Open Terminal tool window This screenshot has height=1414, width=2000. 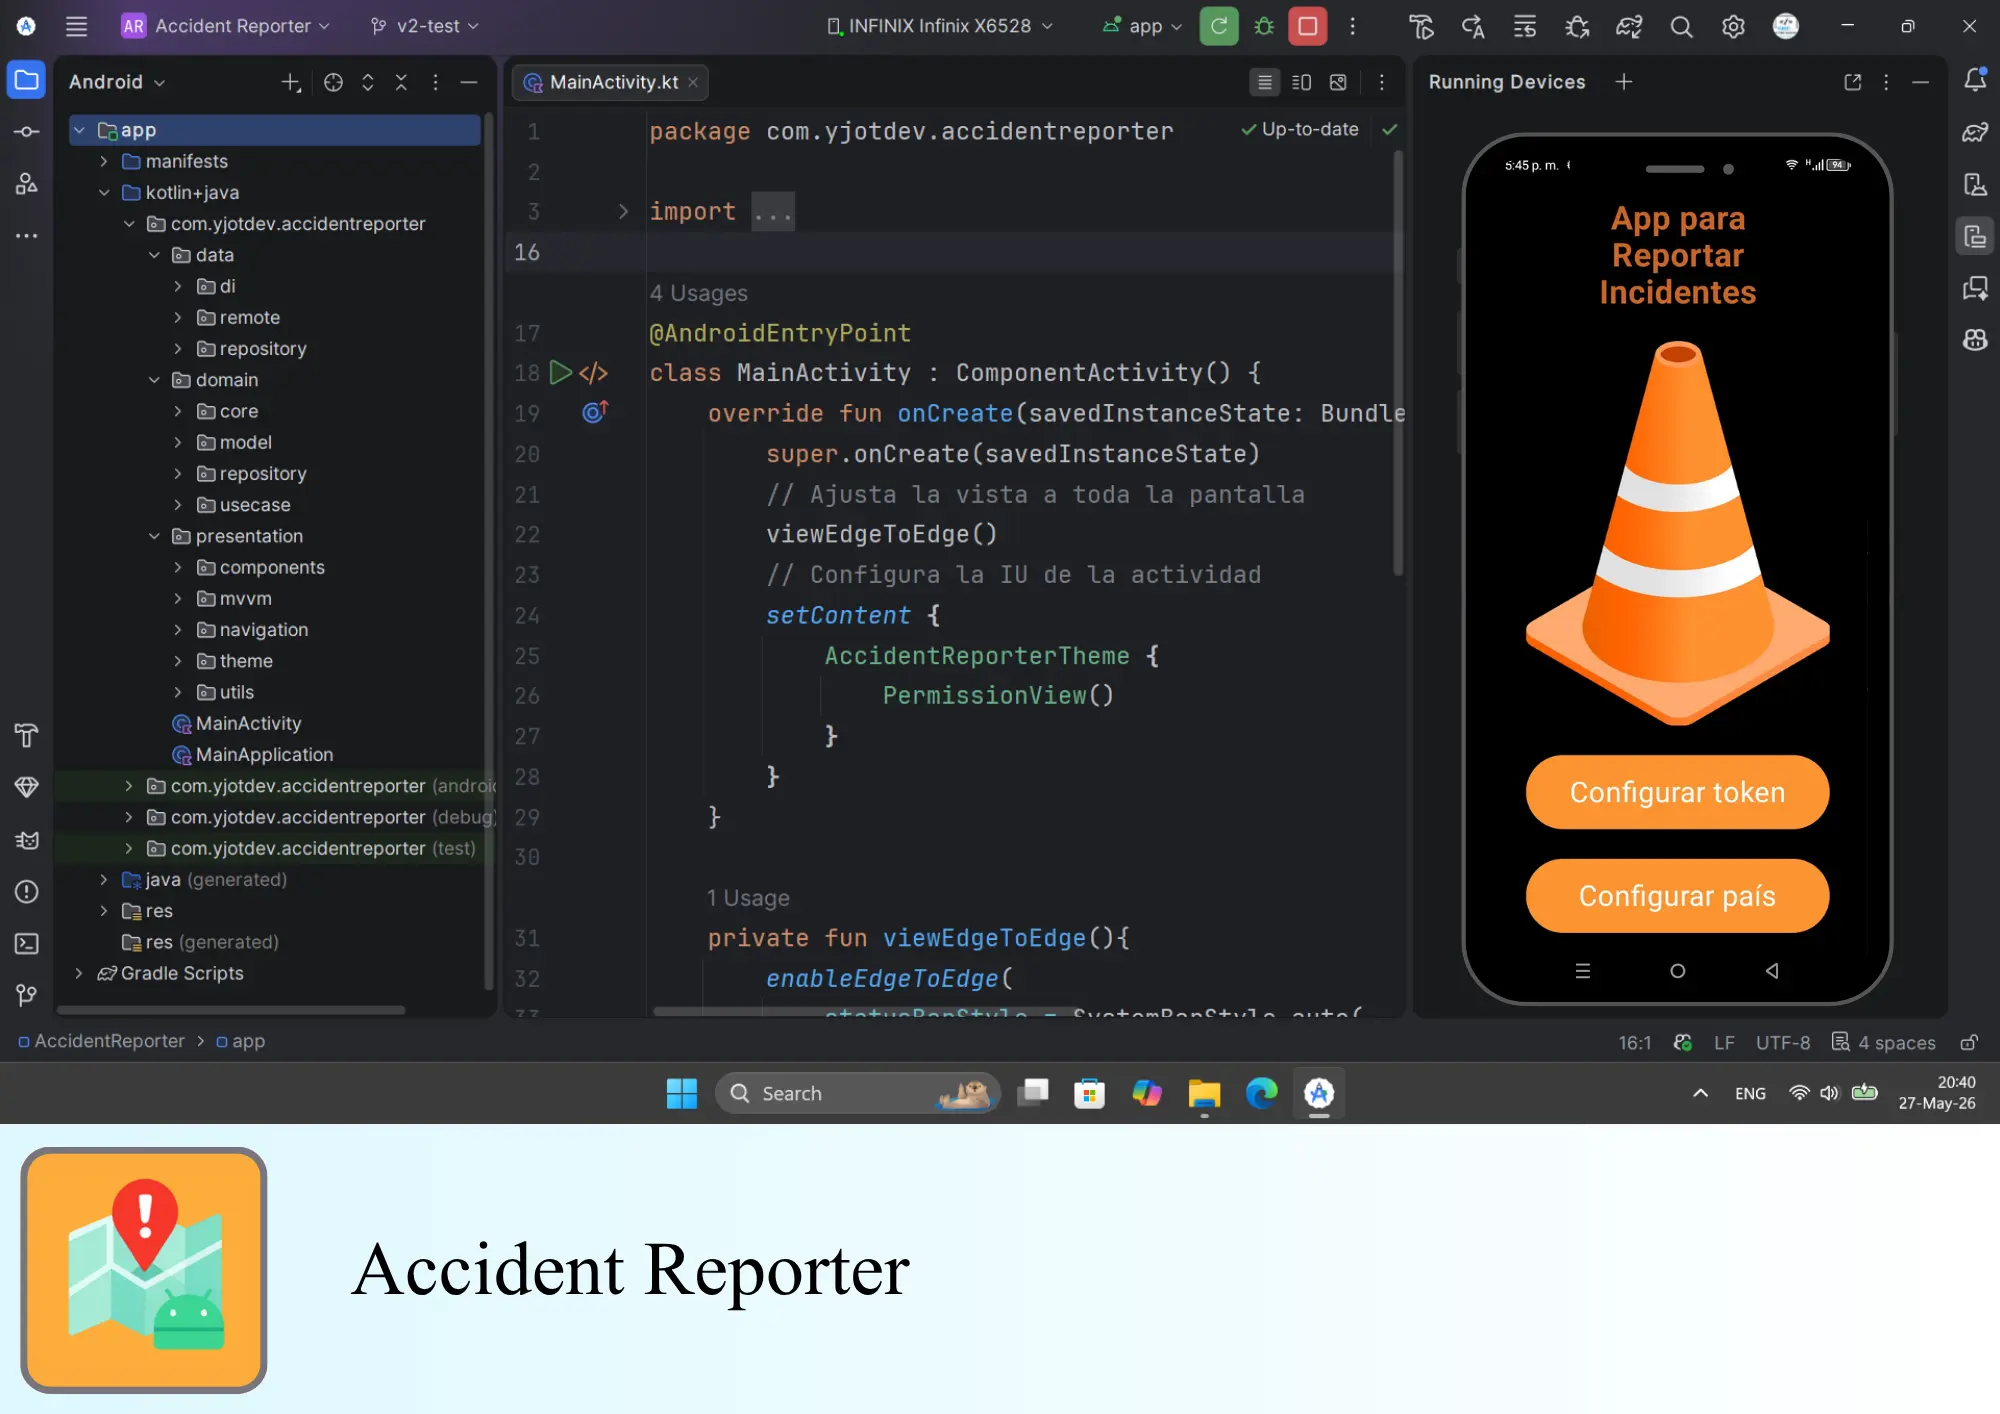click(x=27, y=943)
